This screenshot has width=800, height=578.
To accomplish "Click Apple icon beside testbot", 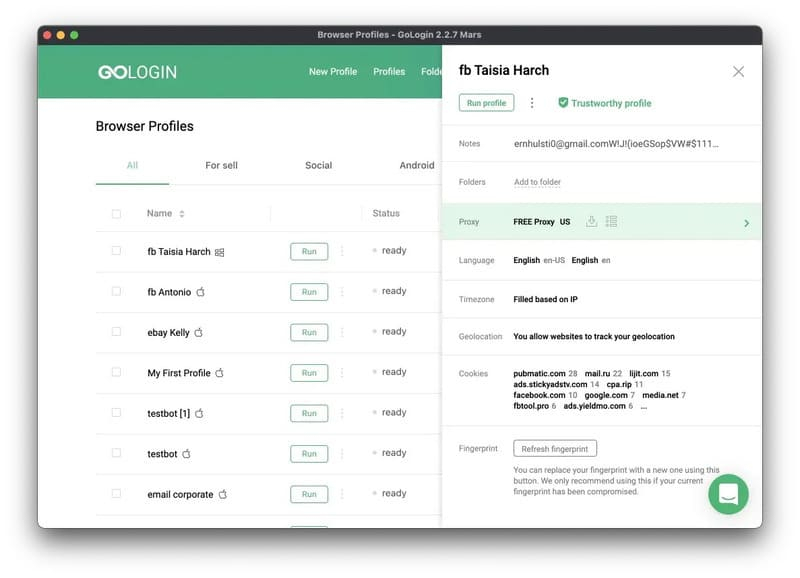I will pyautogui.click(x=186, y=453).
